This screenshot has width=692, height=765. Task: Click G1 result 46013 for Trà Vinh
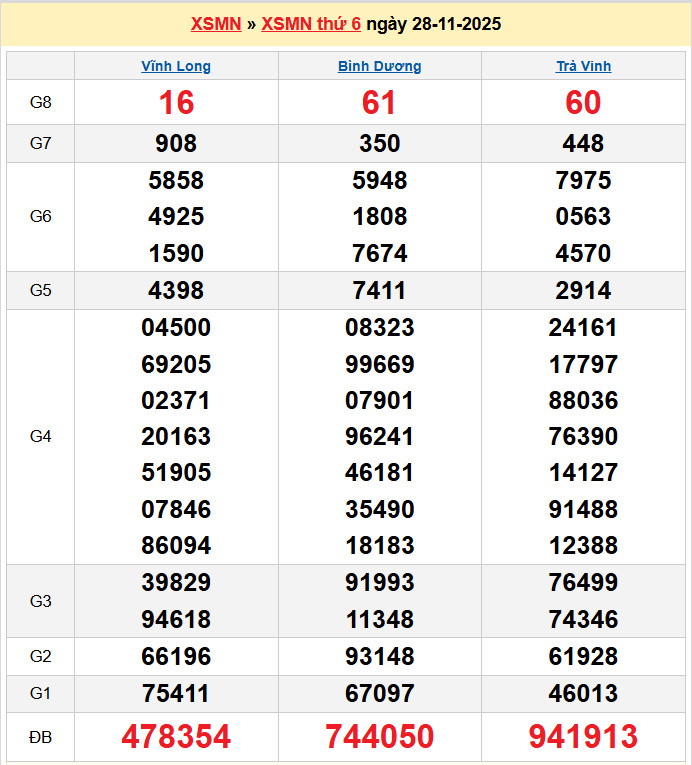click(x=583, y=693)
